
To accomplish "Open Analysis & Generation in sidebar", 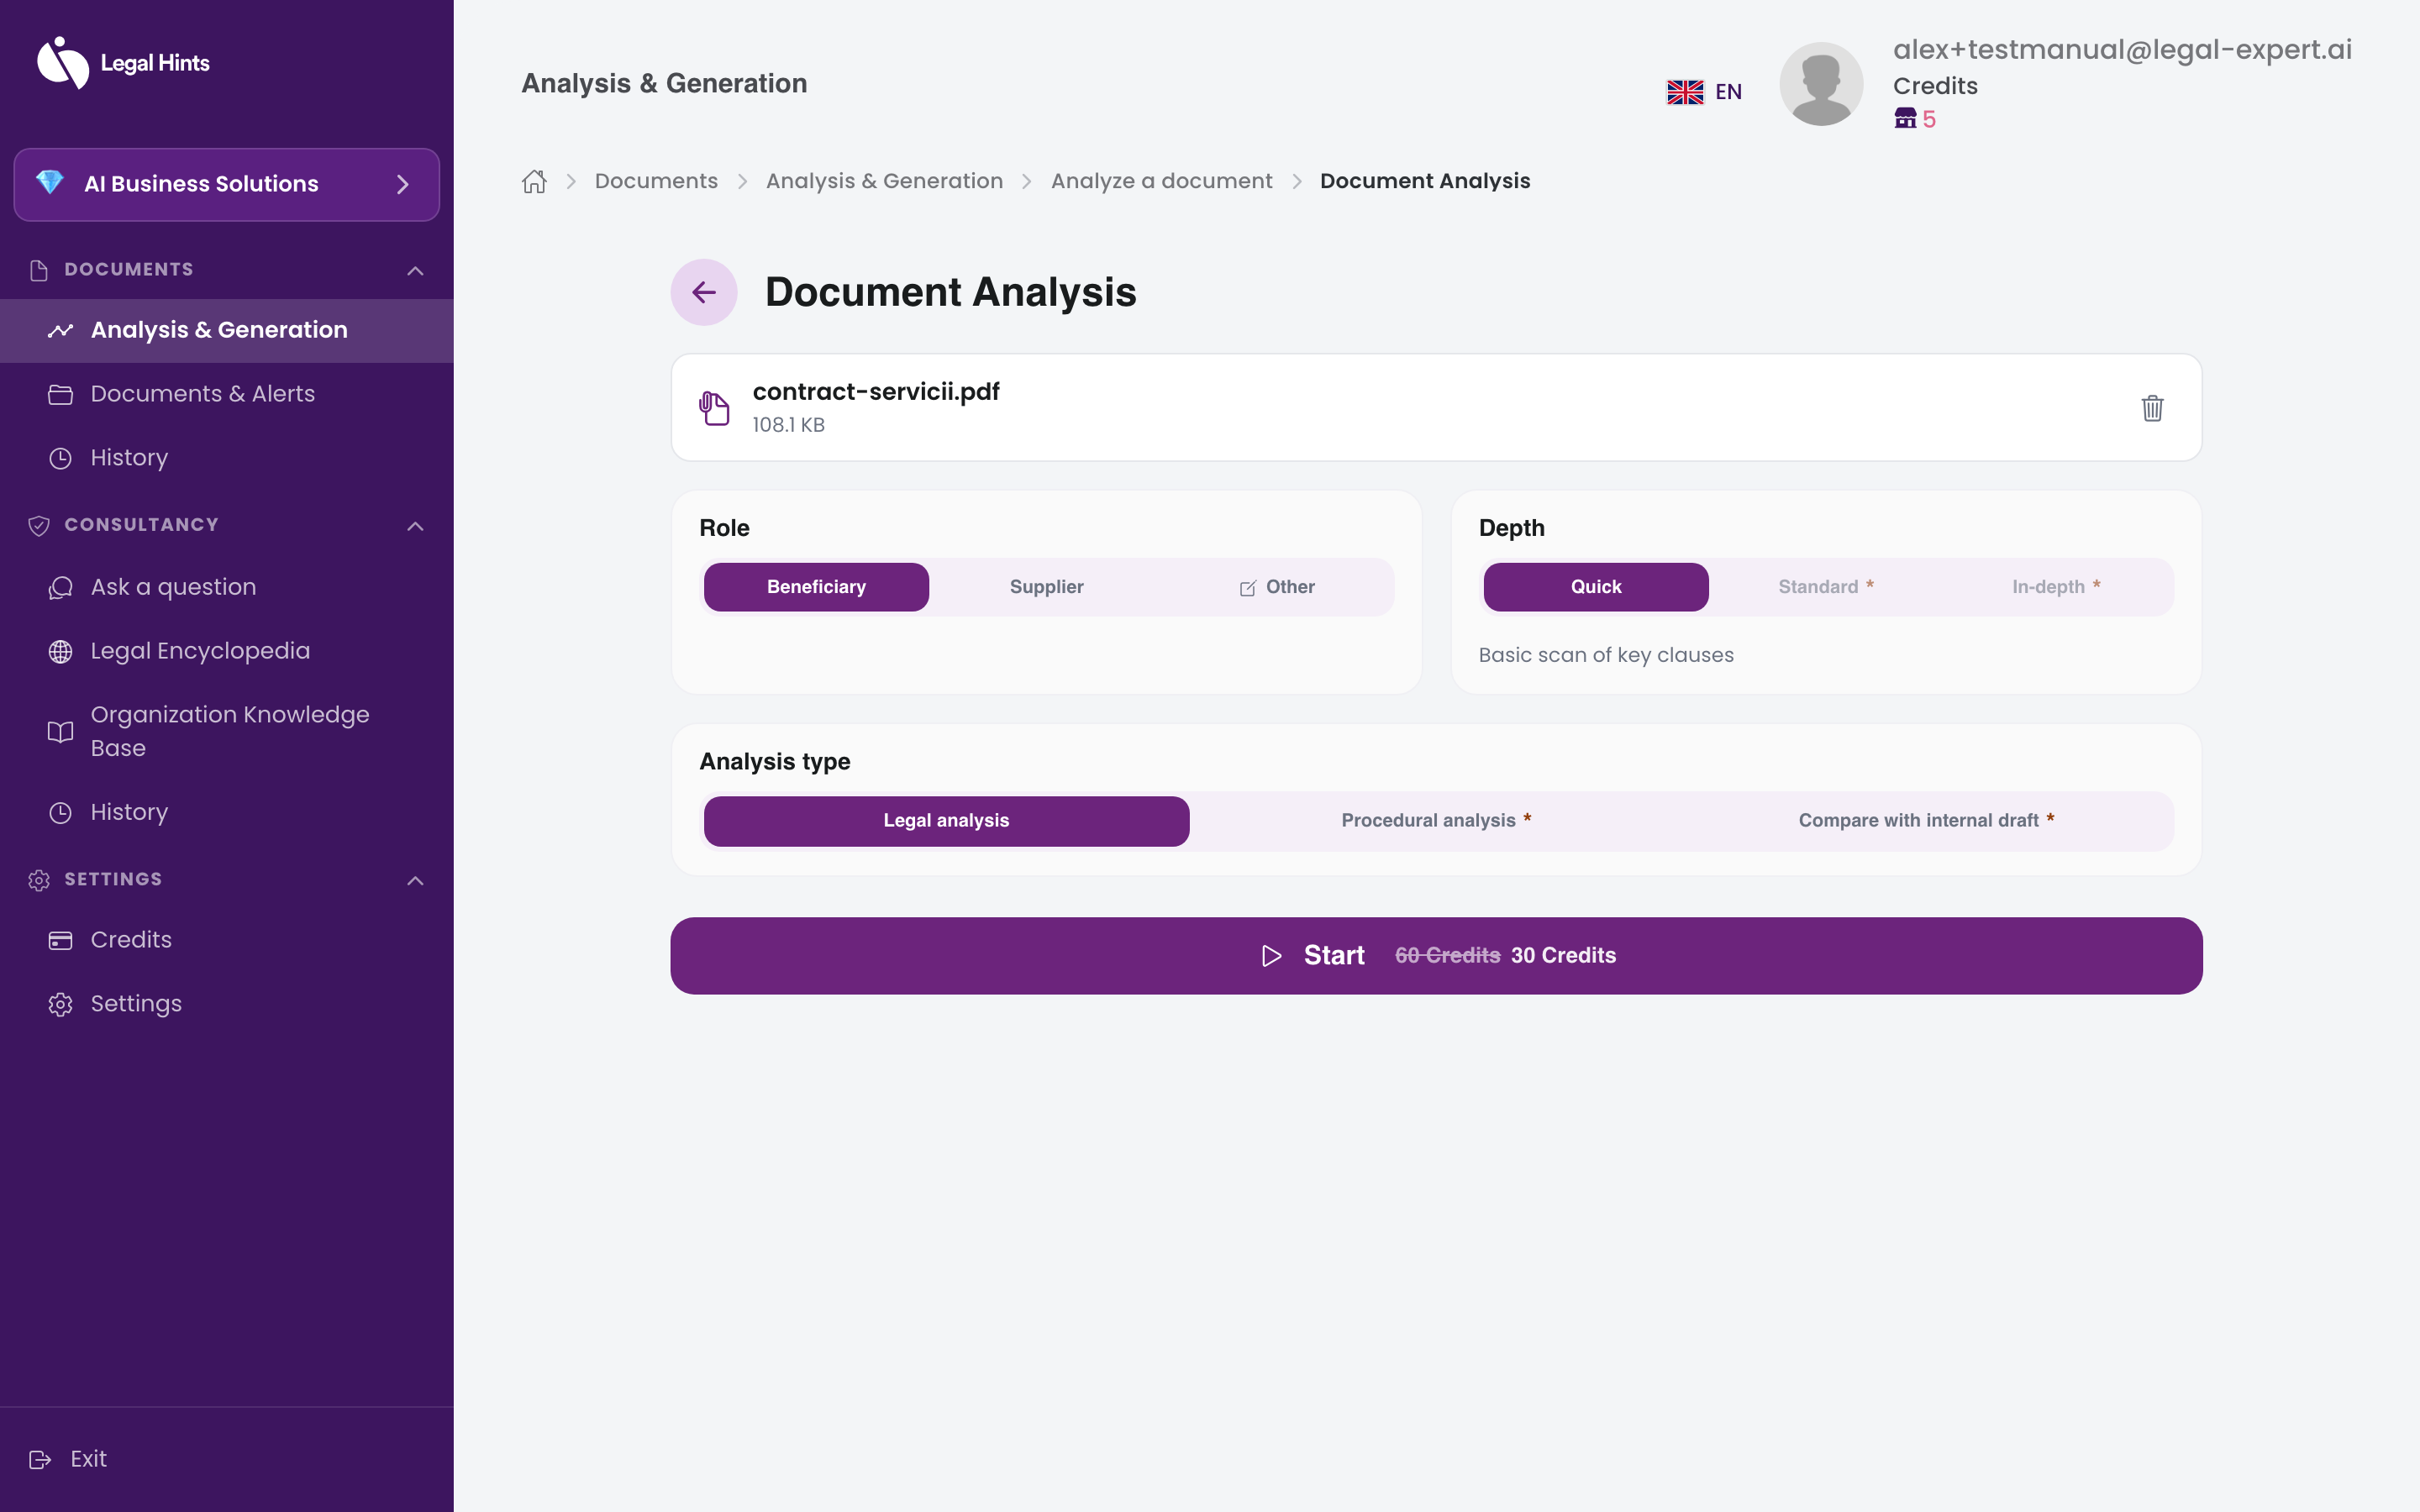I will coord(226,330).
